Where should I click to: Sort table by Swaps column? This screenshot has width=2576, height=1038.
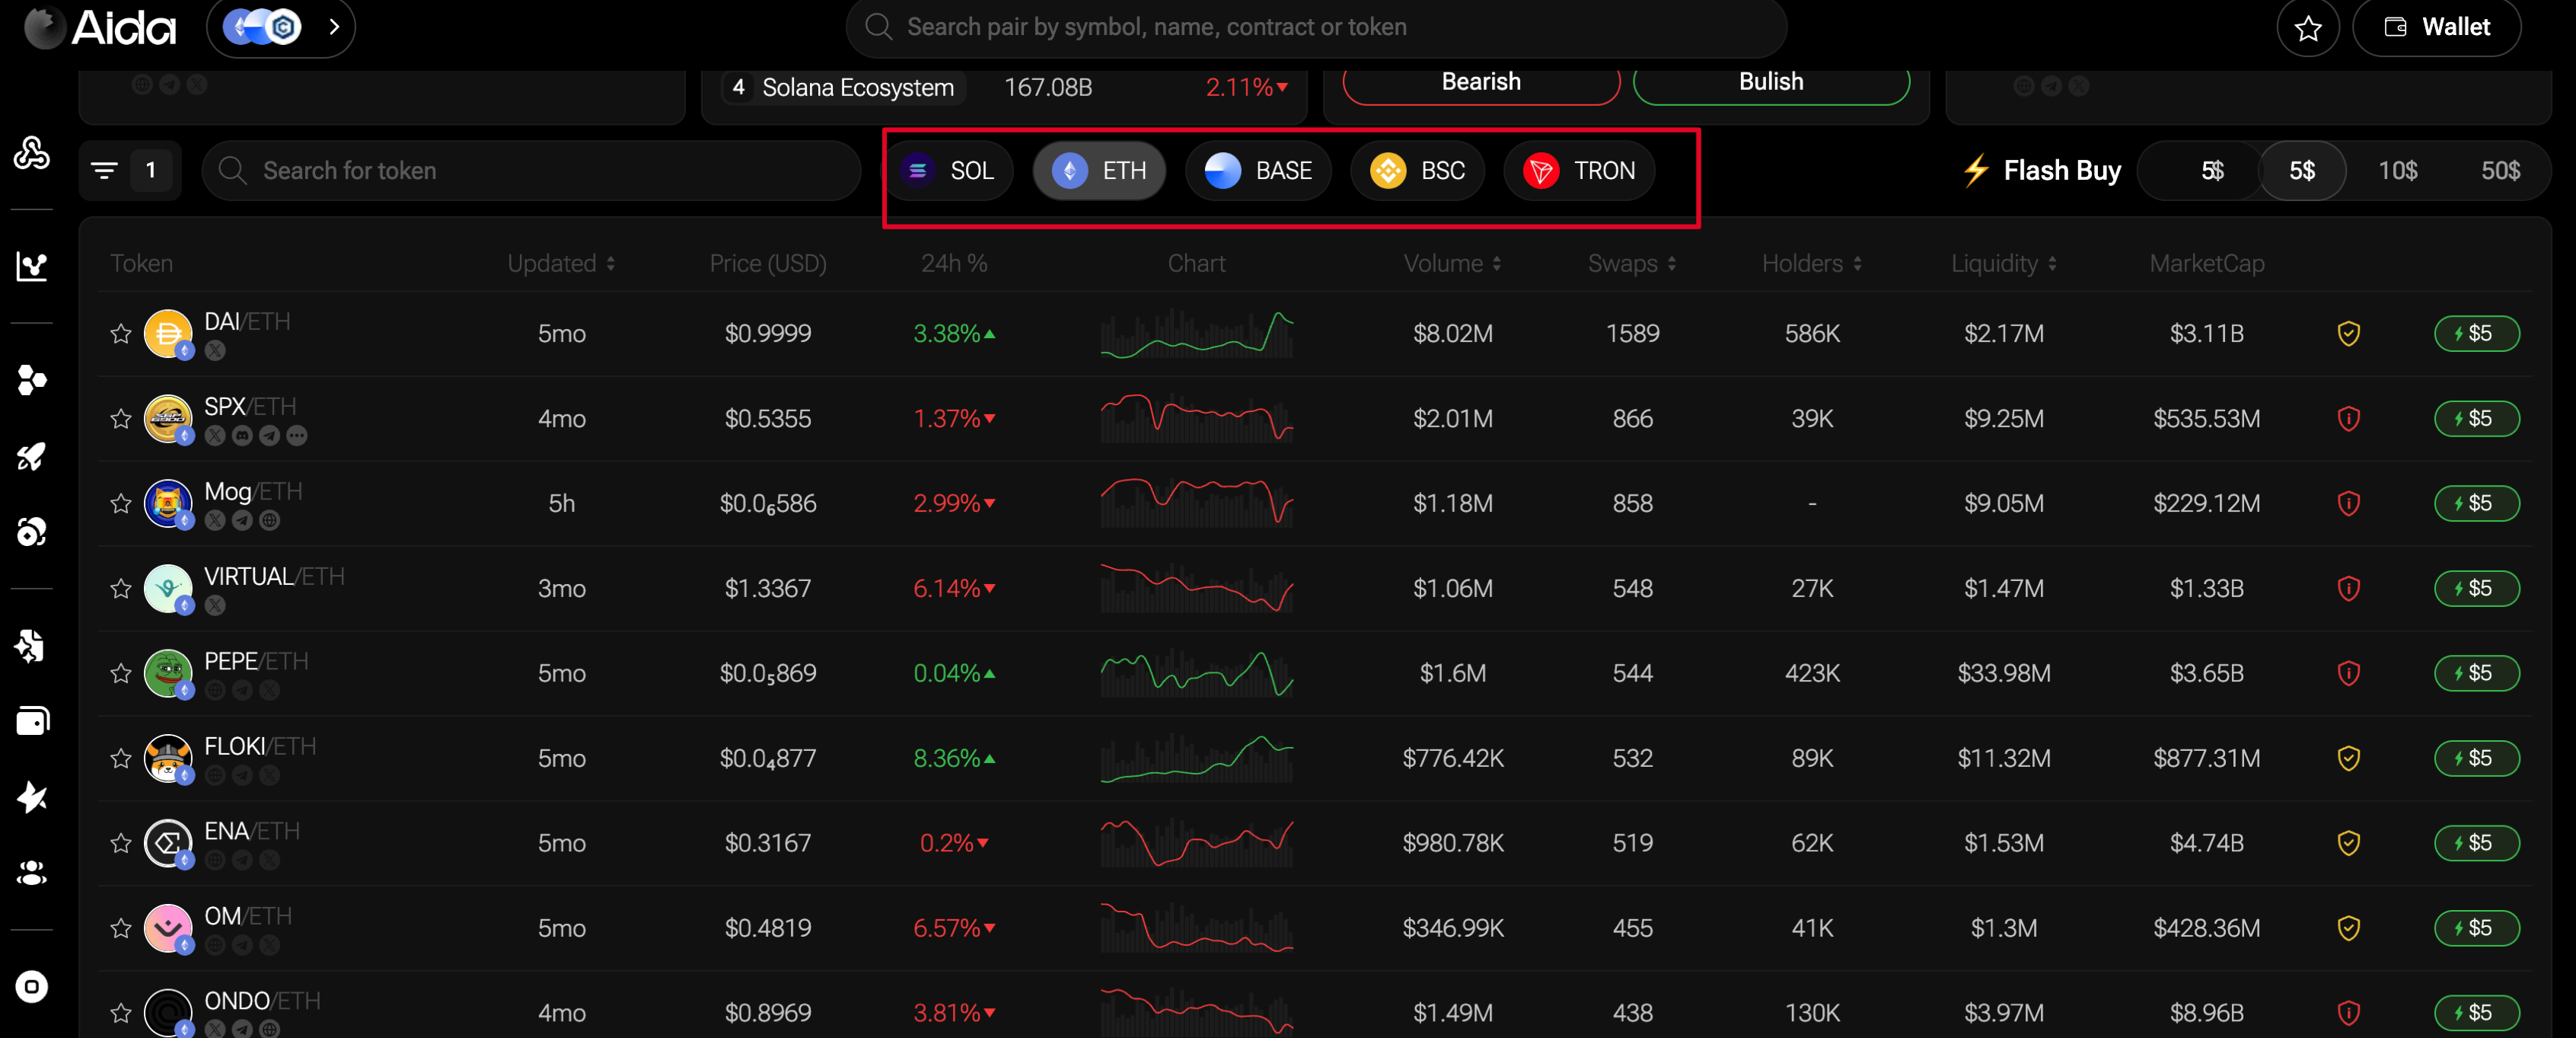pos(1632,263)
